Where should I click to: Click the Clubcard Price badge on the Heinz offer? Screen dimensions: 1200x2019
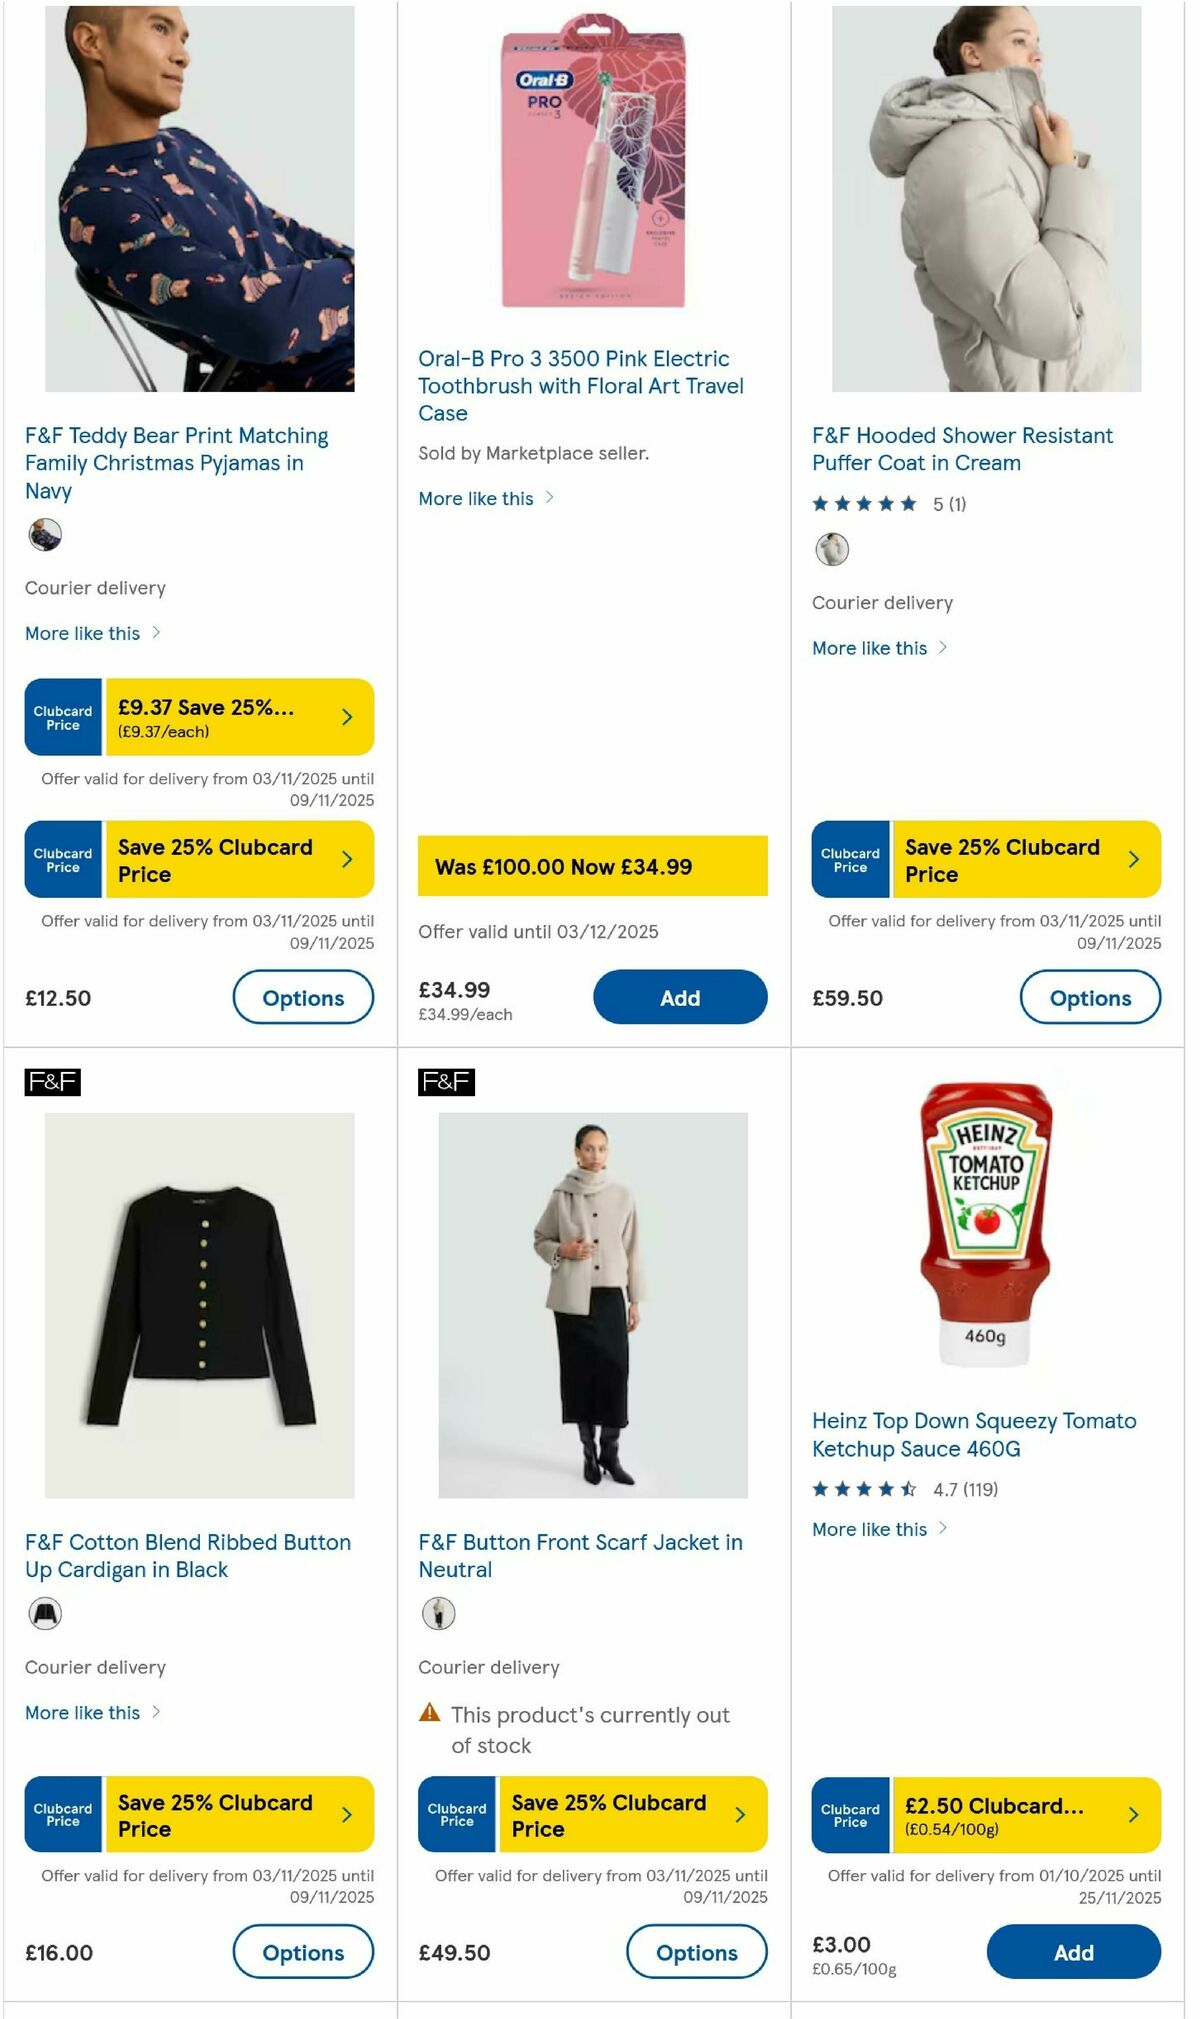(851, 1814)
